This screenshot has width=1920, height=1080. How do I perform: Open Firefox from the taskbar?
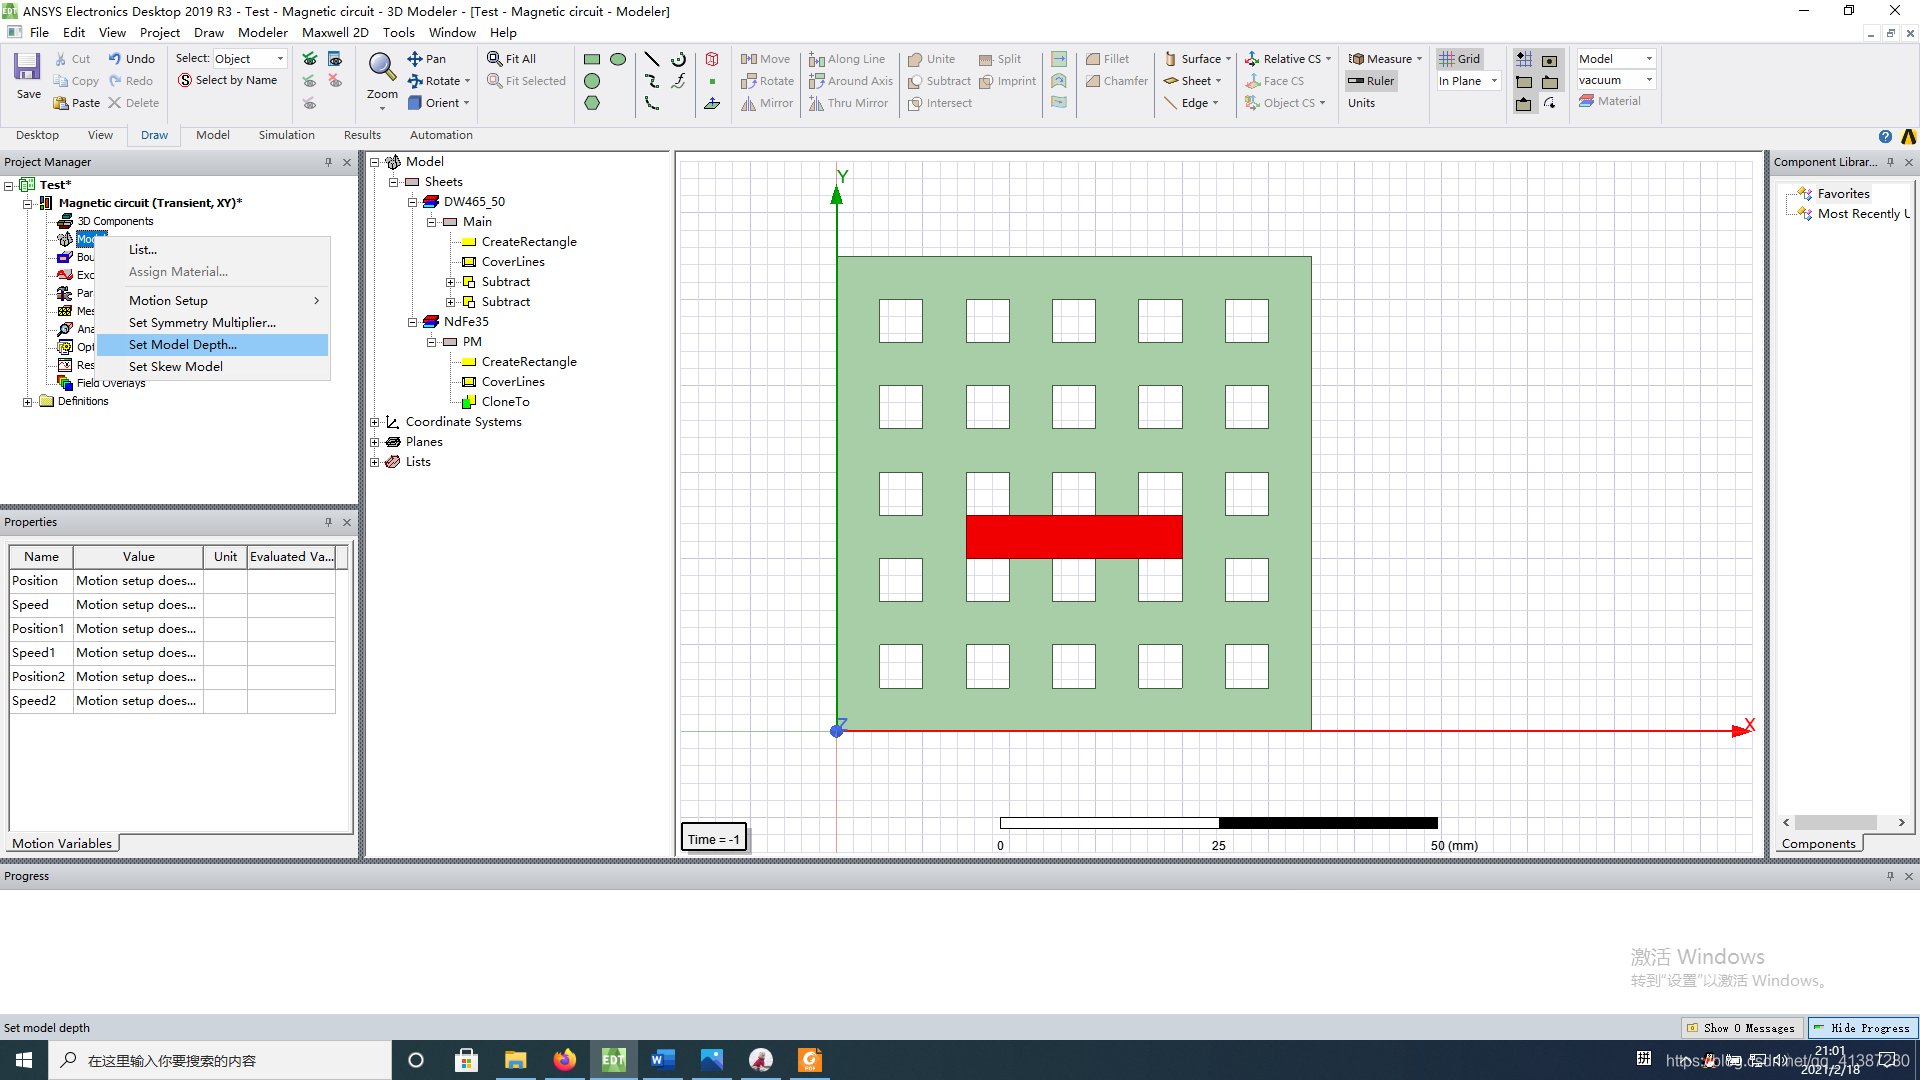[x=565, y=1060]
